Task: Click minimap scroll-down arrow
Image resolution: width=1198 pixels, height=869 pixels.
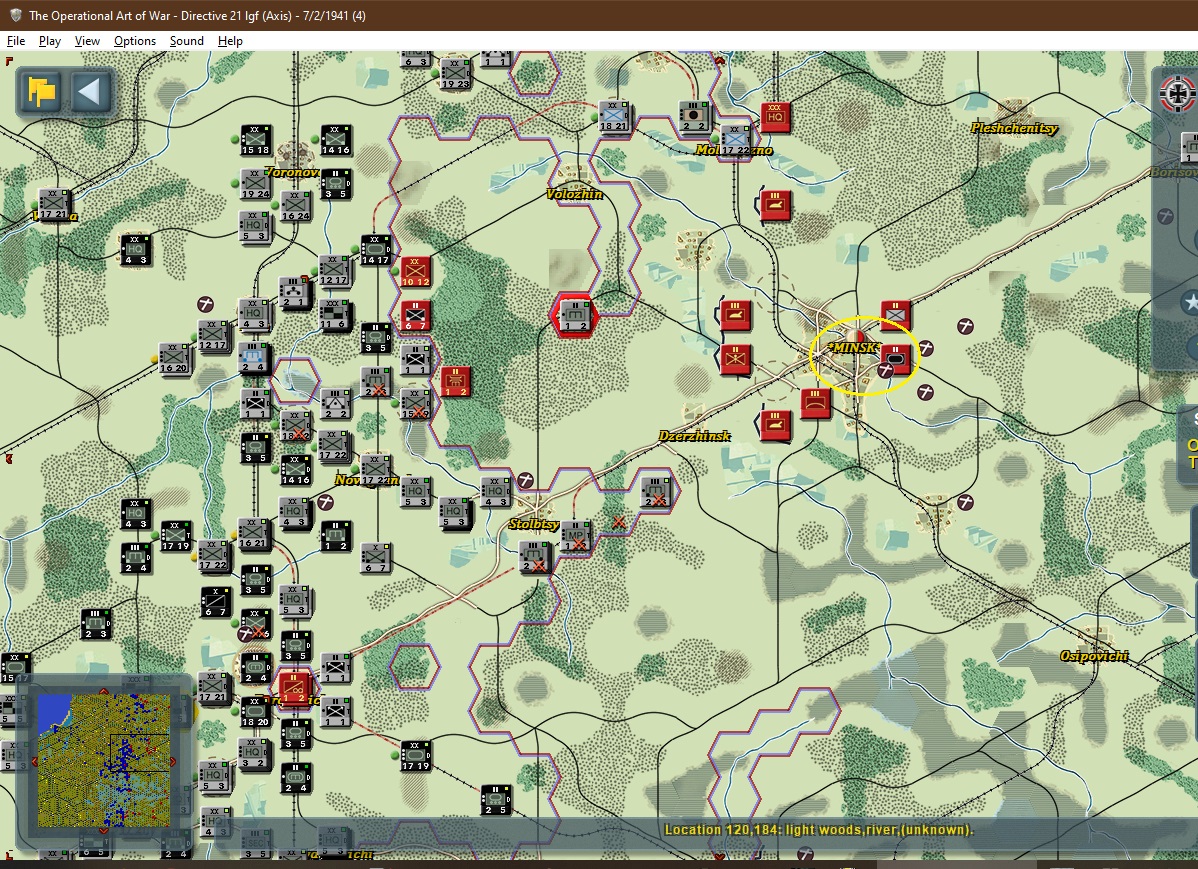Action: (x=104, y=831)
